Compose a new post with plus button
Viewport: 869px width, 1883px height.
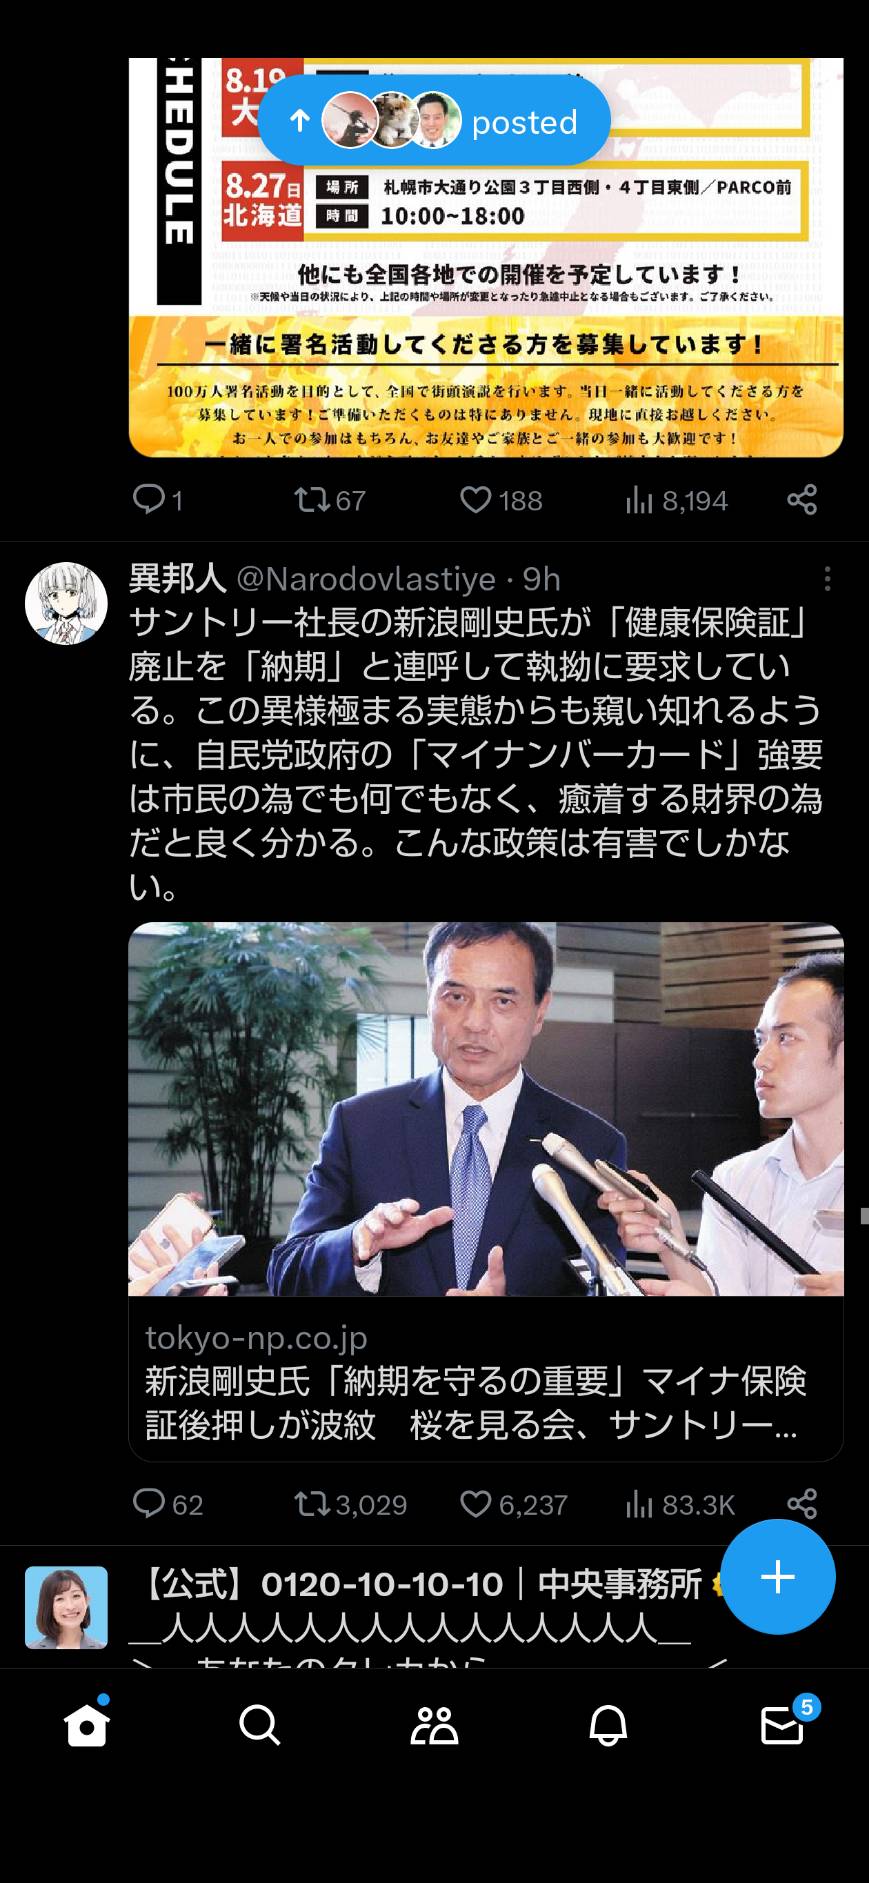tap(777, 1577)
